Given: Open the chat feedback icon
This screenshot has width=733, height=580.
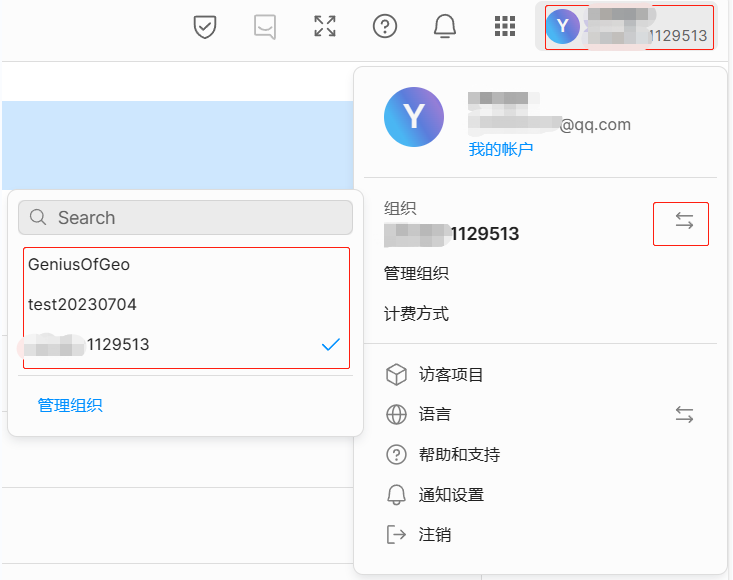Looking at the screenshot, I should point(265,27).
